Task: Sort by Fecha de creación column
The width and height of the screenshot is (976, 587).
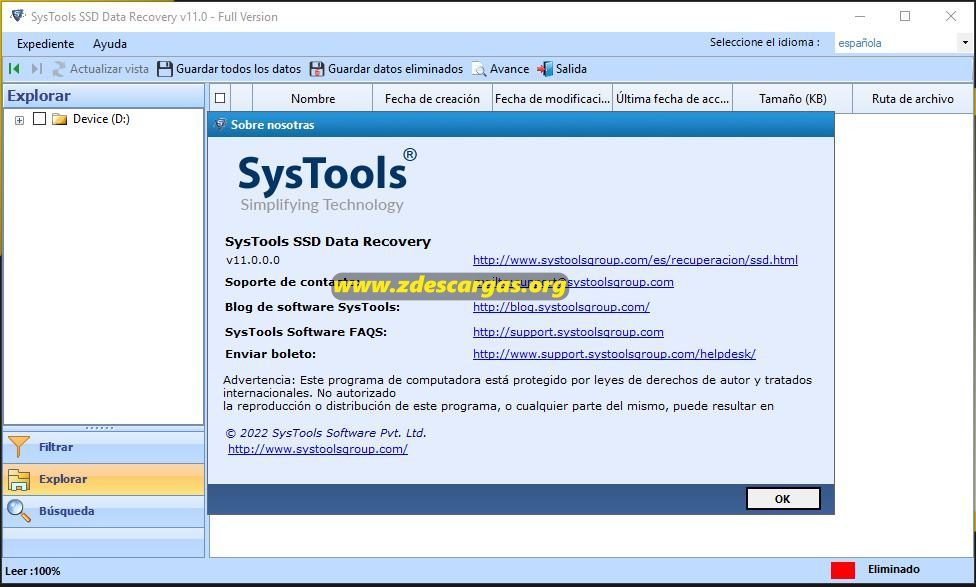Action: pyautogui.click(x=432, y=98)
